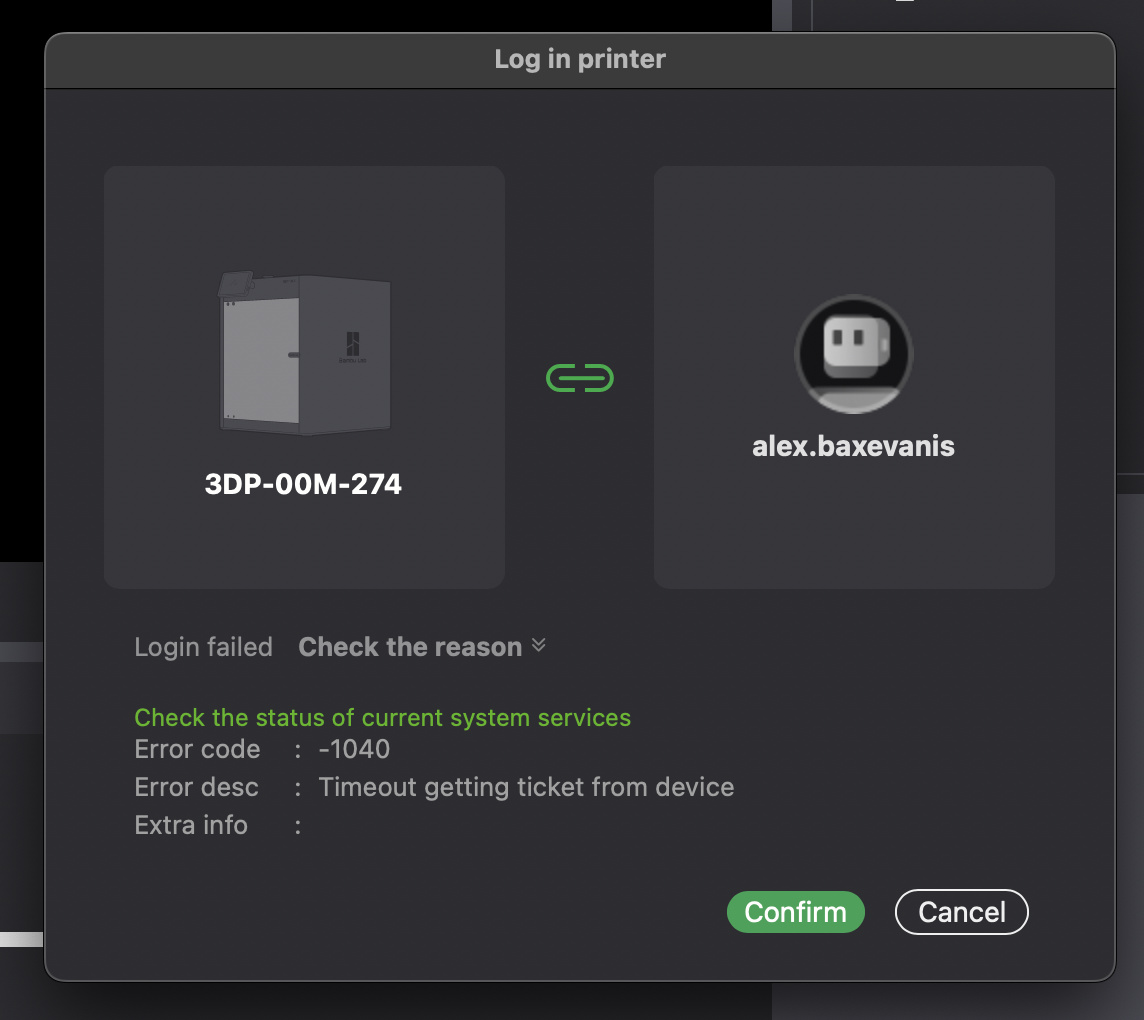Click the username alex.baxevanis

pos(853,446)
